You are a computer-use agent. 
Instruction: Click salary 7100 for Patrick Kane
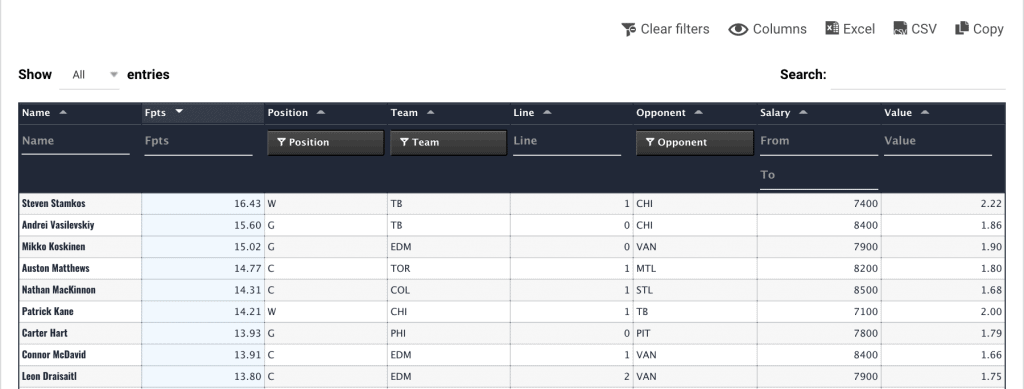[865, 311]
